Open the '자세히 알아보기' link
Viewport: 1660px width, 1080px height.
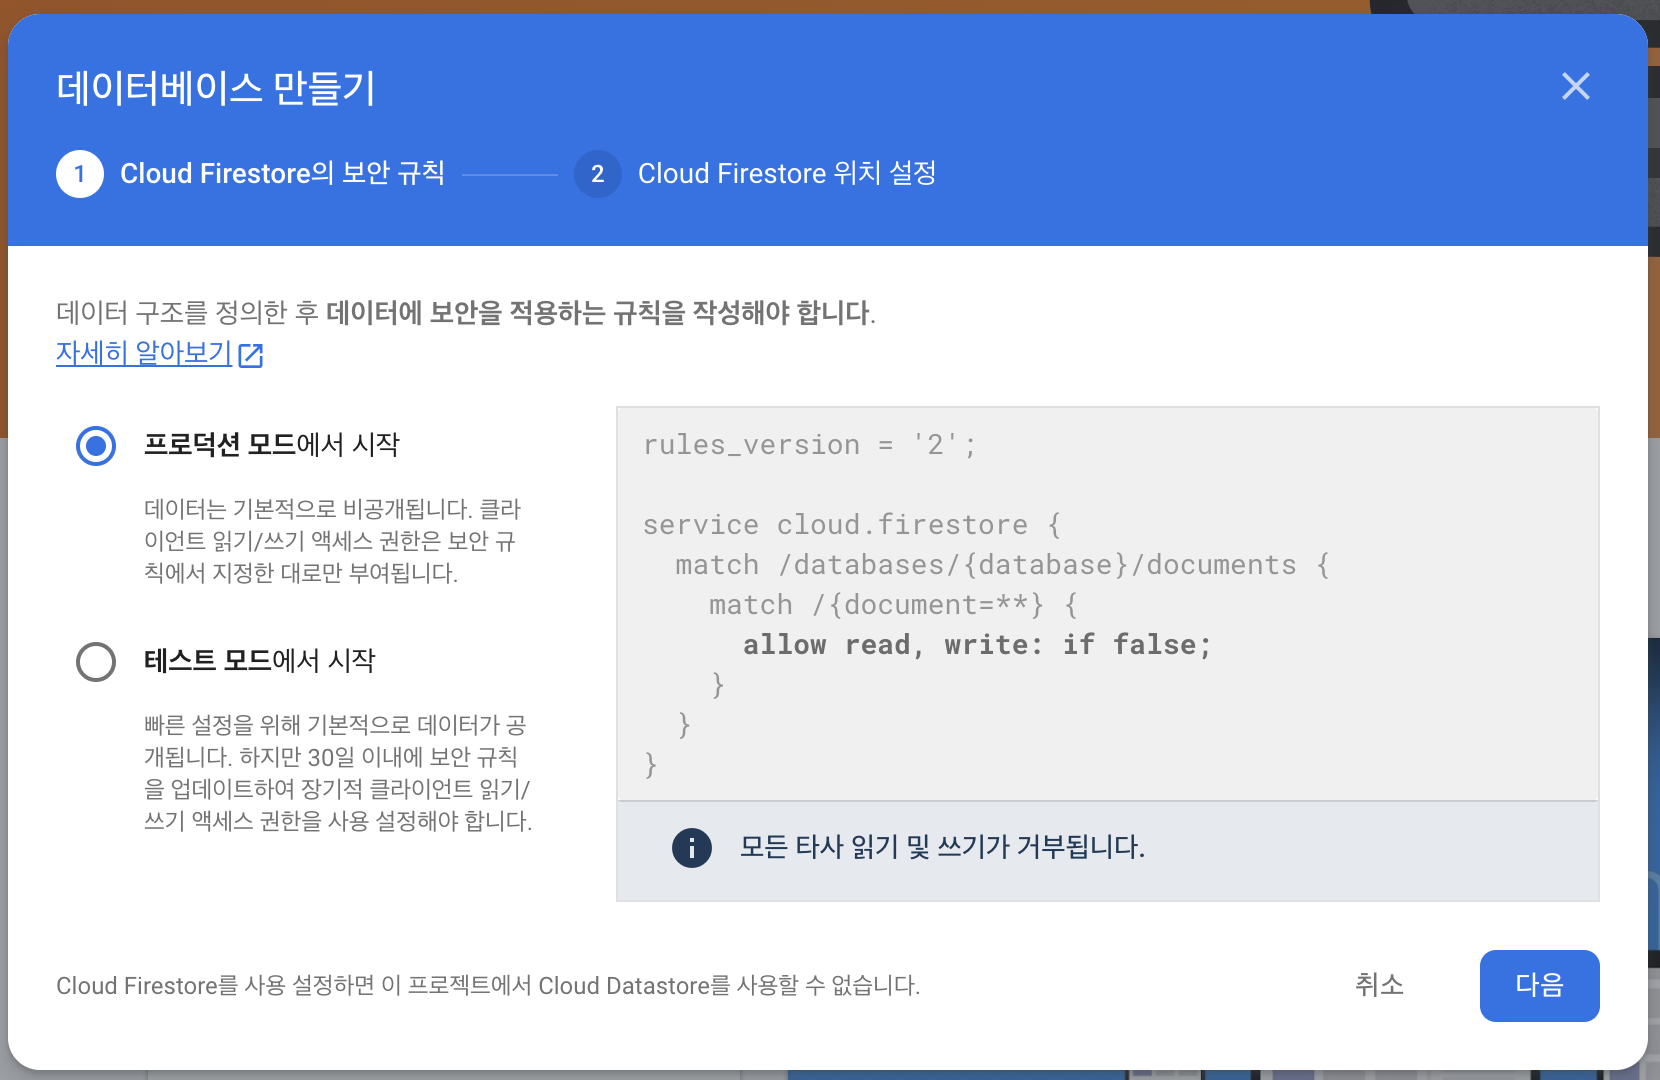pyautogui.click(x=144, y=353)
